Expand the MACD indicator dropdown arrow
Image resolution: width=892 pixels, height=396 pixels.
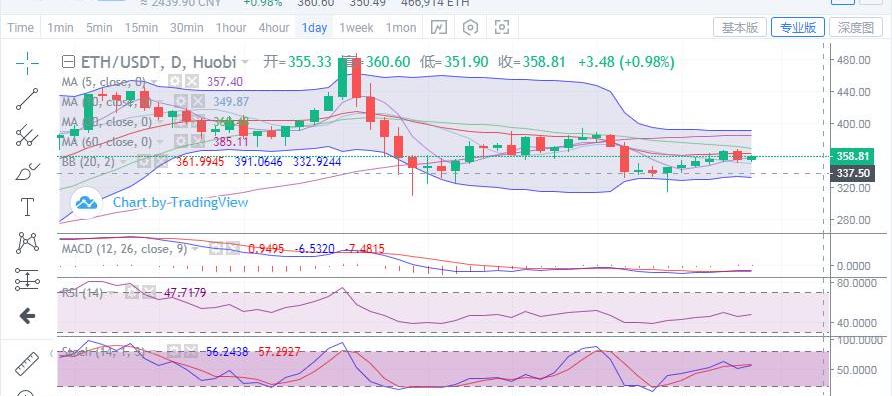click(x=195, y=249)
